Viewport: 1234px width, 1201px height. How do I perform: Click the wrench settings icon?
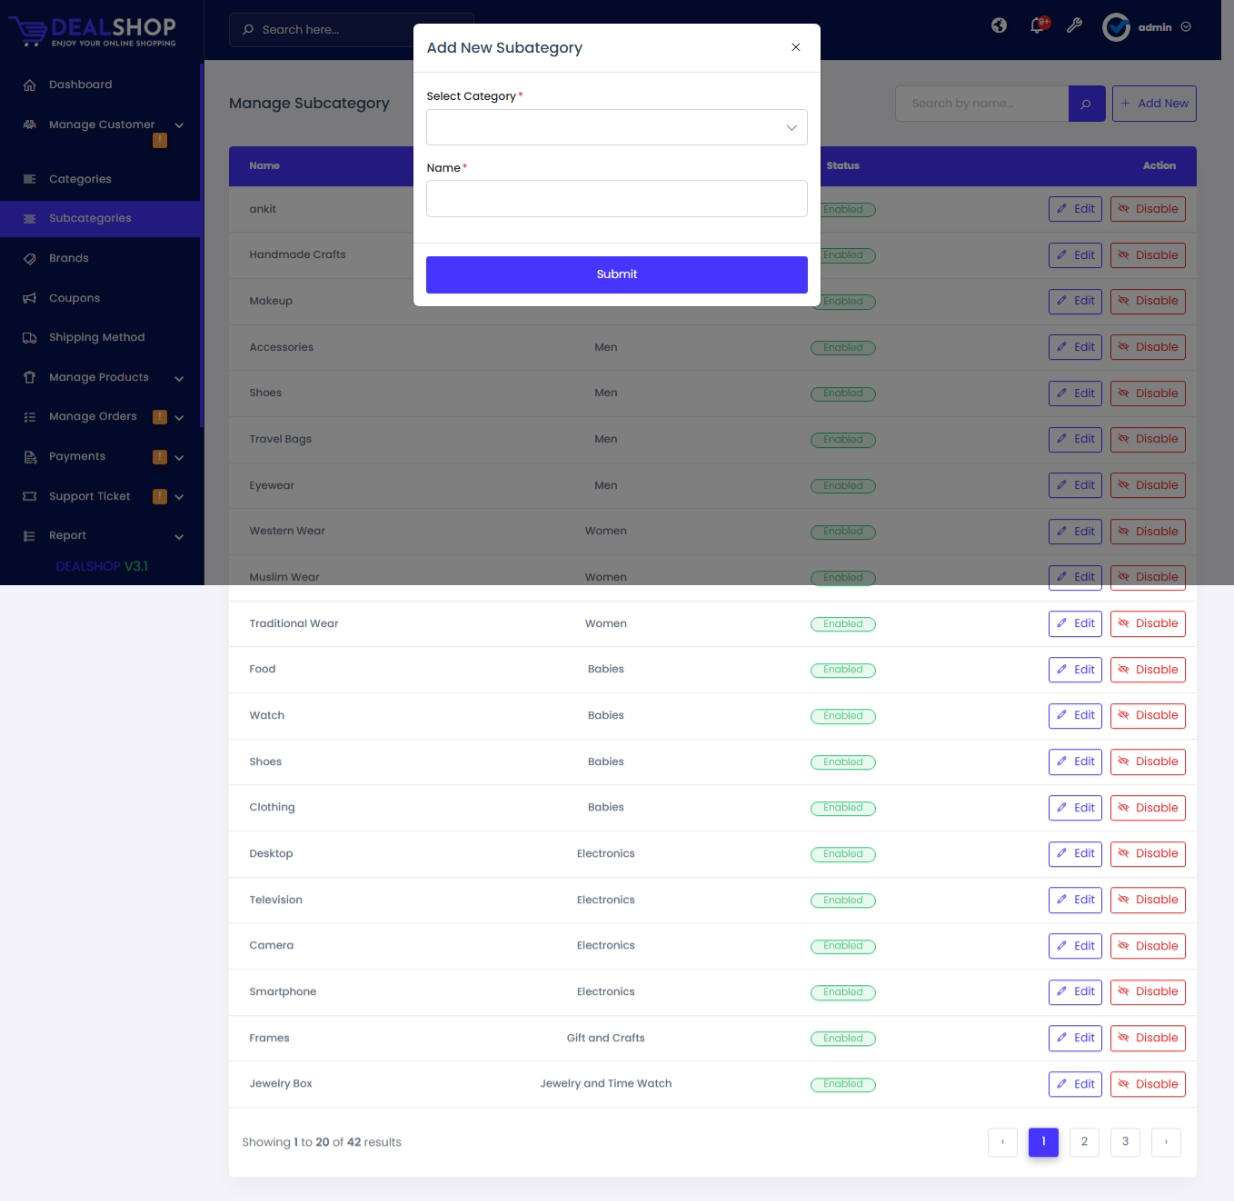(x=1074, y=26)
